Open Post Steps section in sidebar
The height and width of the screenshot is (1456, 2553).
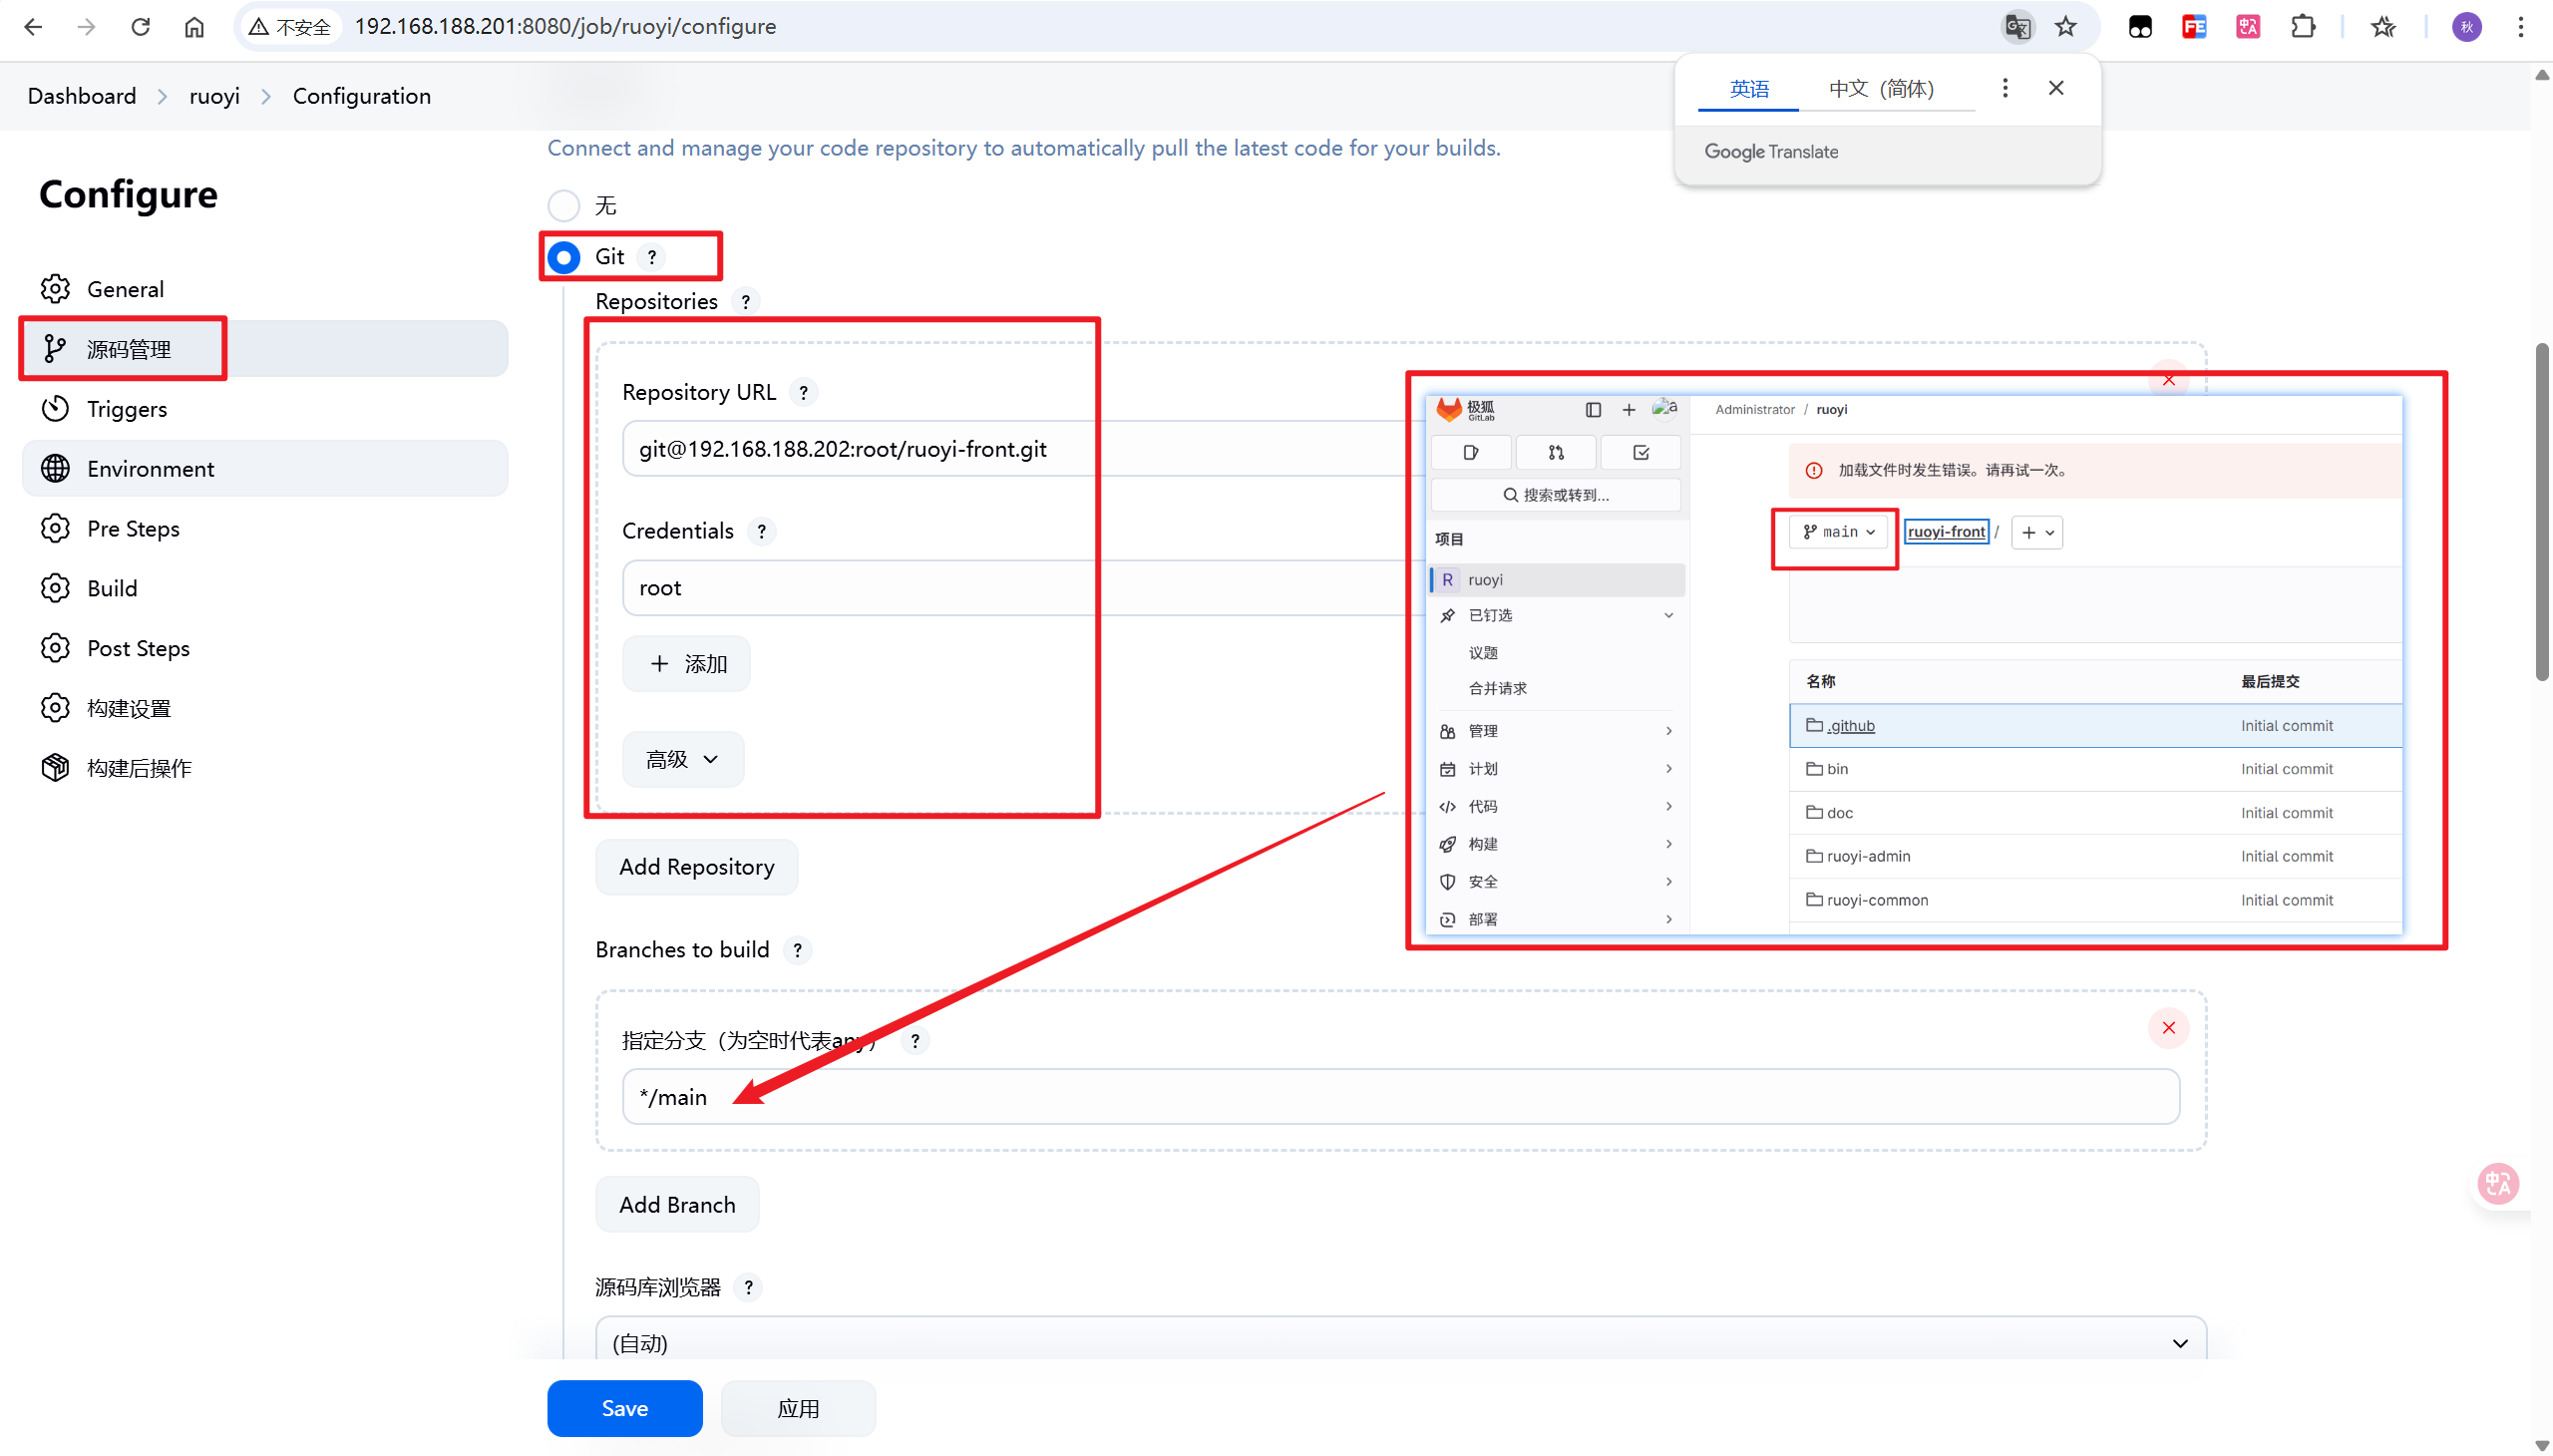138,649
